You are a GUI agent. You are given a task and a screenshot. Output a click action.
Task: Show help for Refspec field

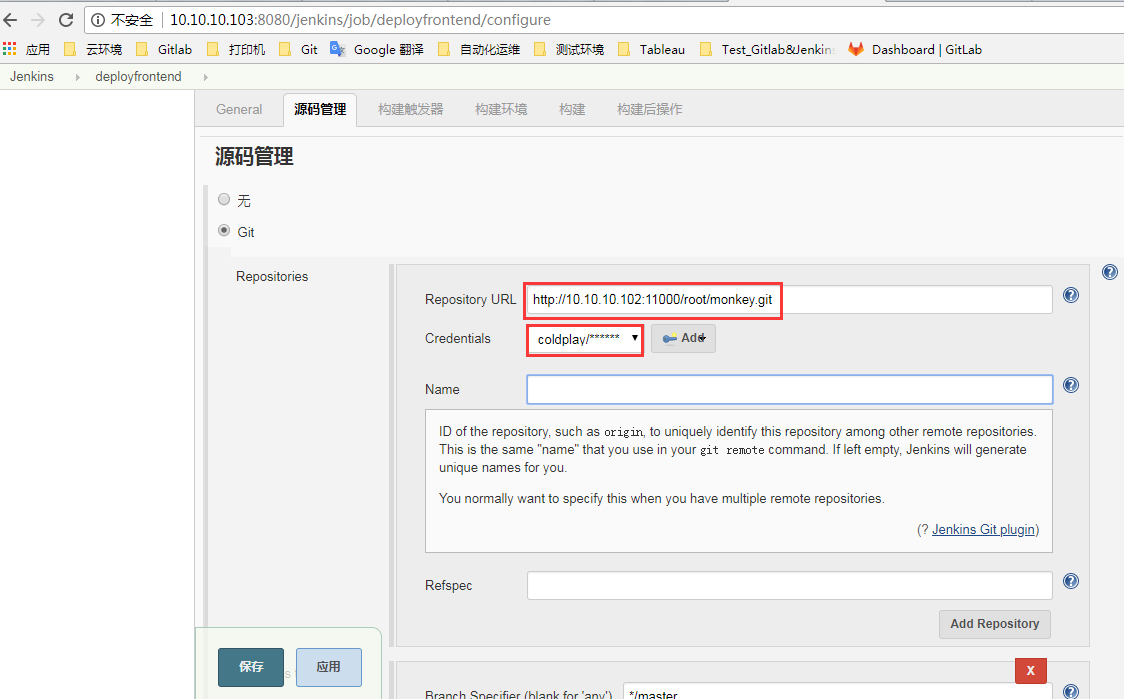(x=1071, y=581)
